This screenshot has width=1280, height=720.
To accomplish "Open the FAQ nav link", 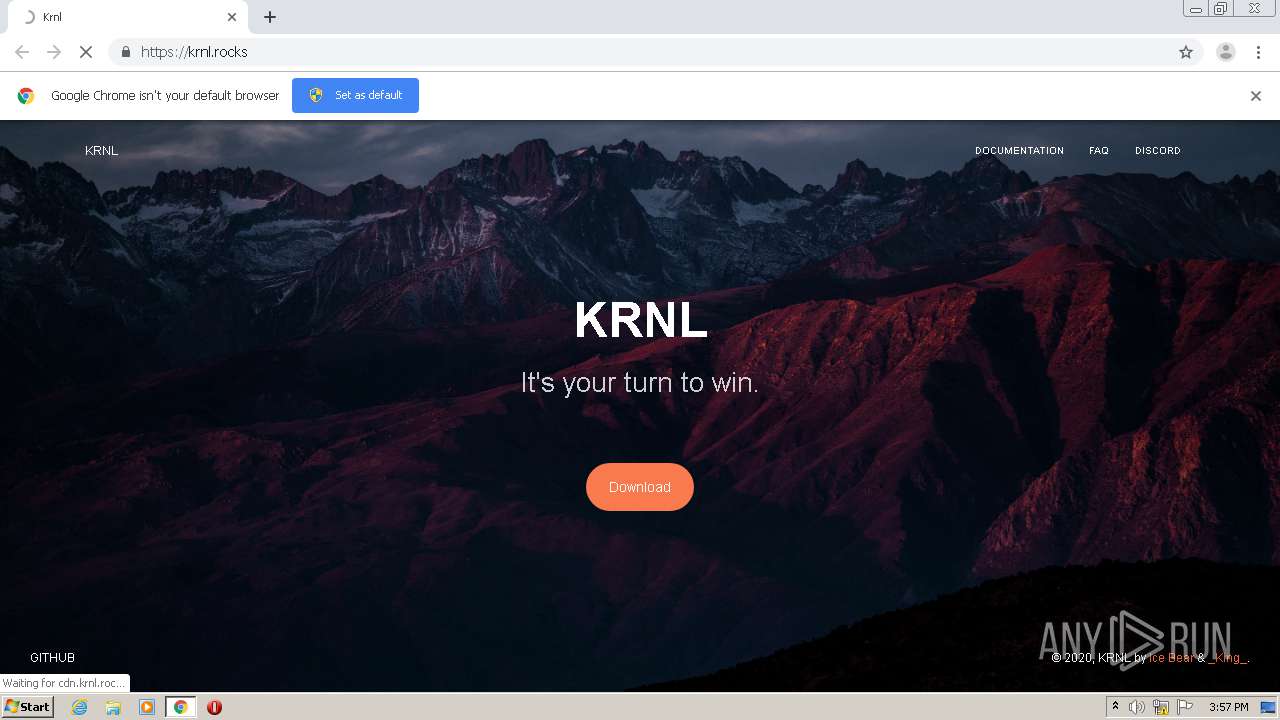I will 1099,151.
